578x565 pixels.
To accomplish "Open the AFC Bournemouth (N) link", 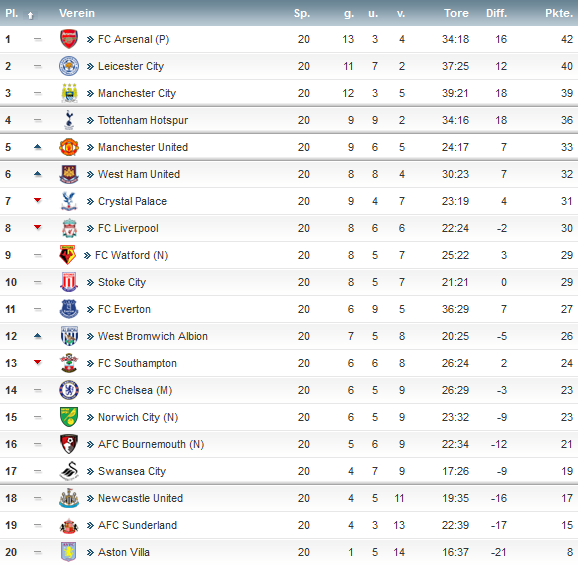I will click(151, 444).
